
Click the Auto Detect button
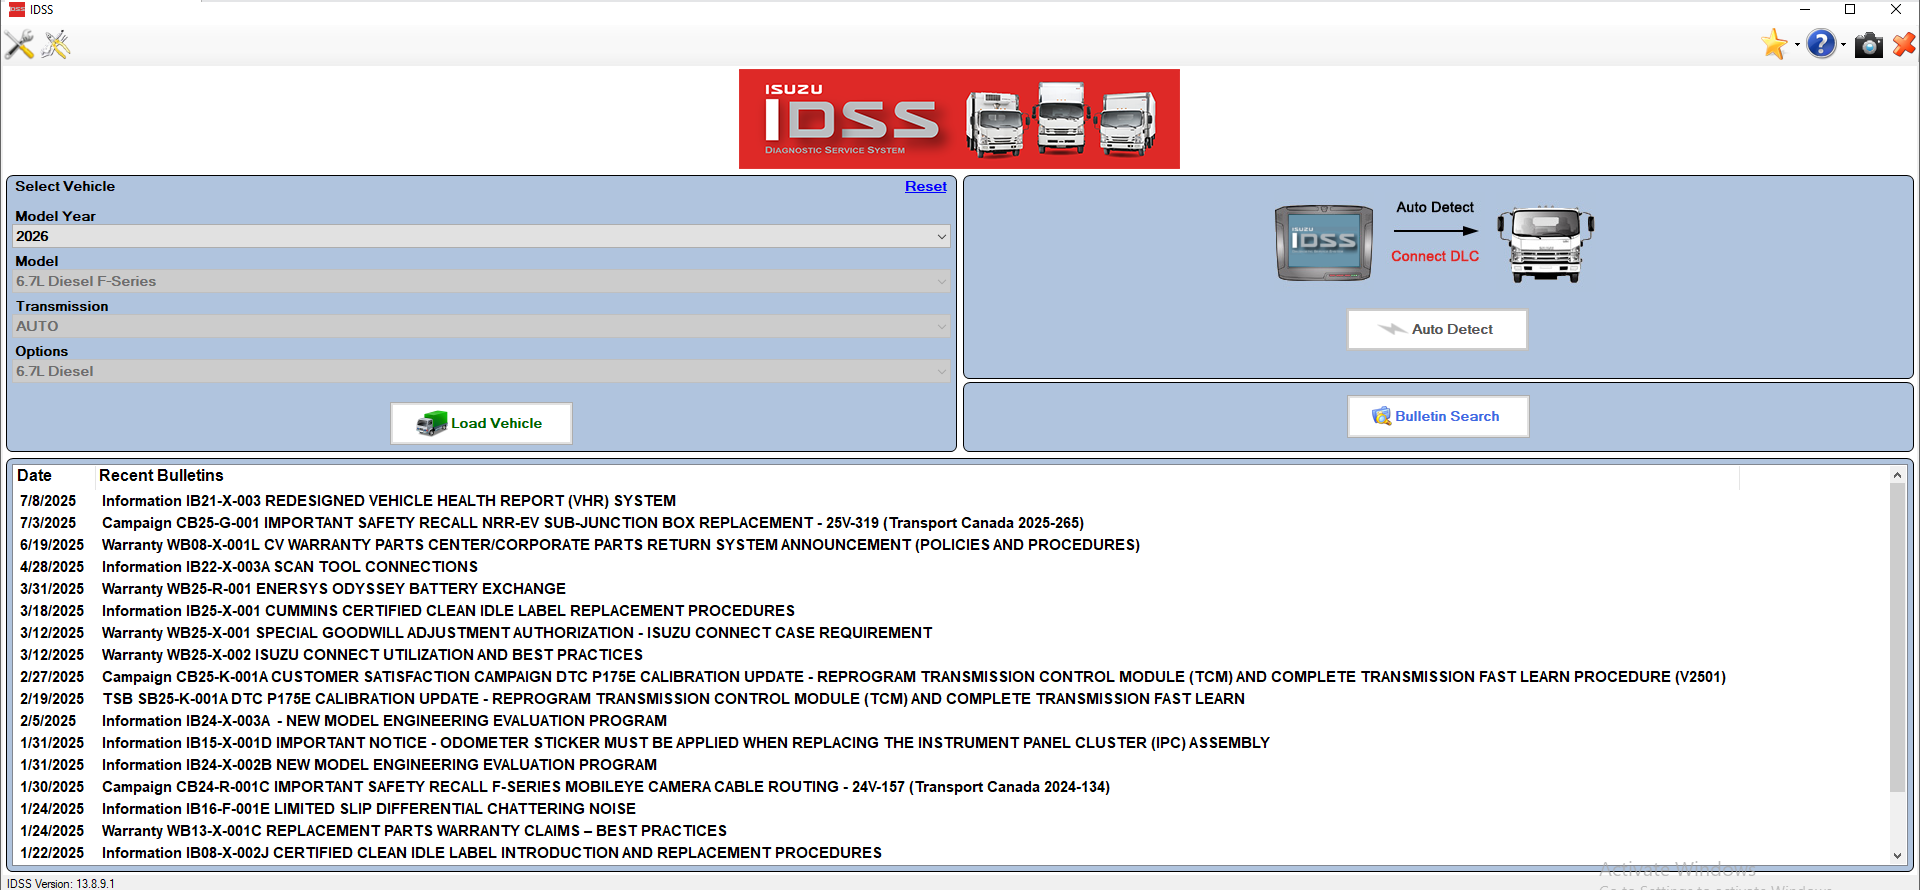(x=1437, y=329)
